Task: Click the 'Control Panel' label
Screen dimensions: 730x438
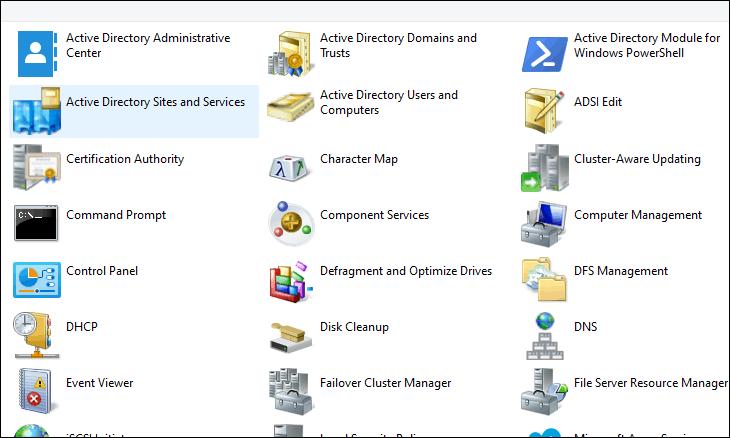Action: [102, 271]
